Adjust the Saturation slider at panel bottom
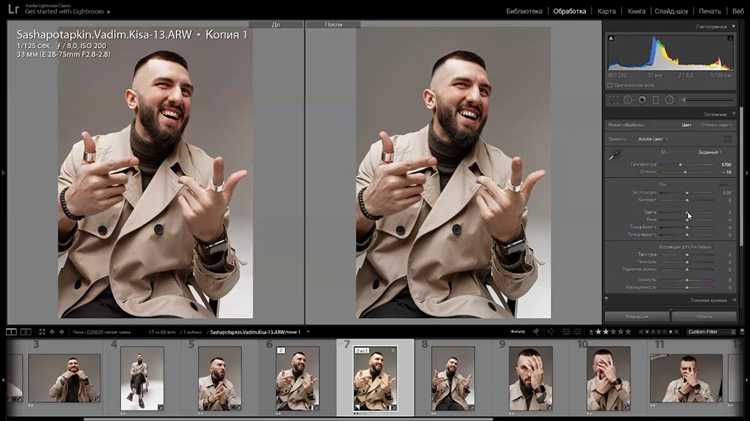 [x=687, y=287]
